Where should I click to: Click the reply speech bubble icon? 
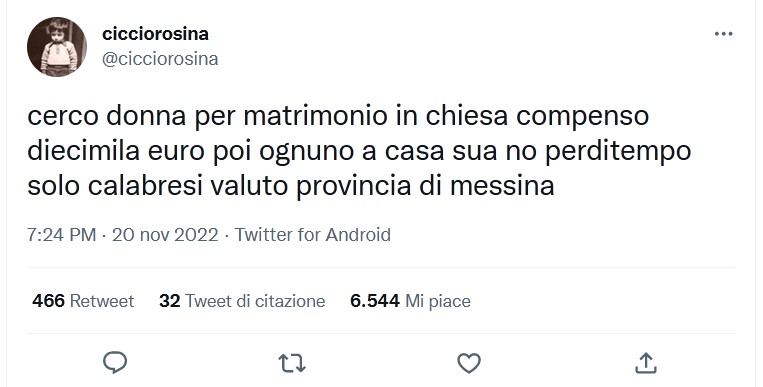(x=115, y=363)
